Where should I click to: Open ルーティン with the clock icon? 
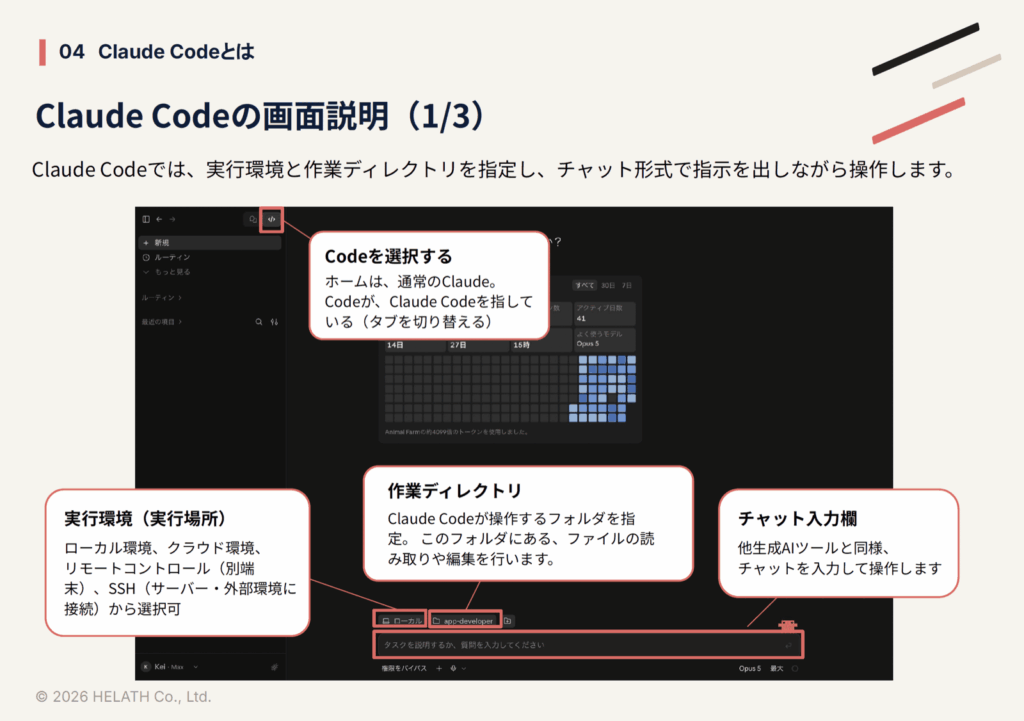[x=167, y=257]
